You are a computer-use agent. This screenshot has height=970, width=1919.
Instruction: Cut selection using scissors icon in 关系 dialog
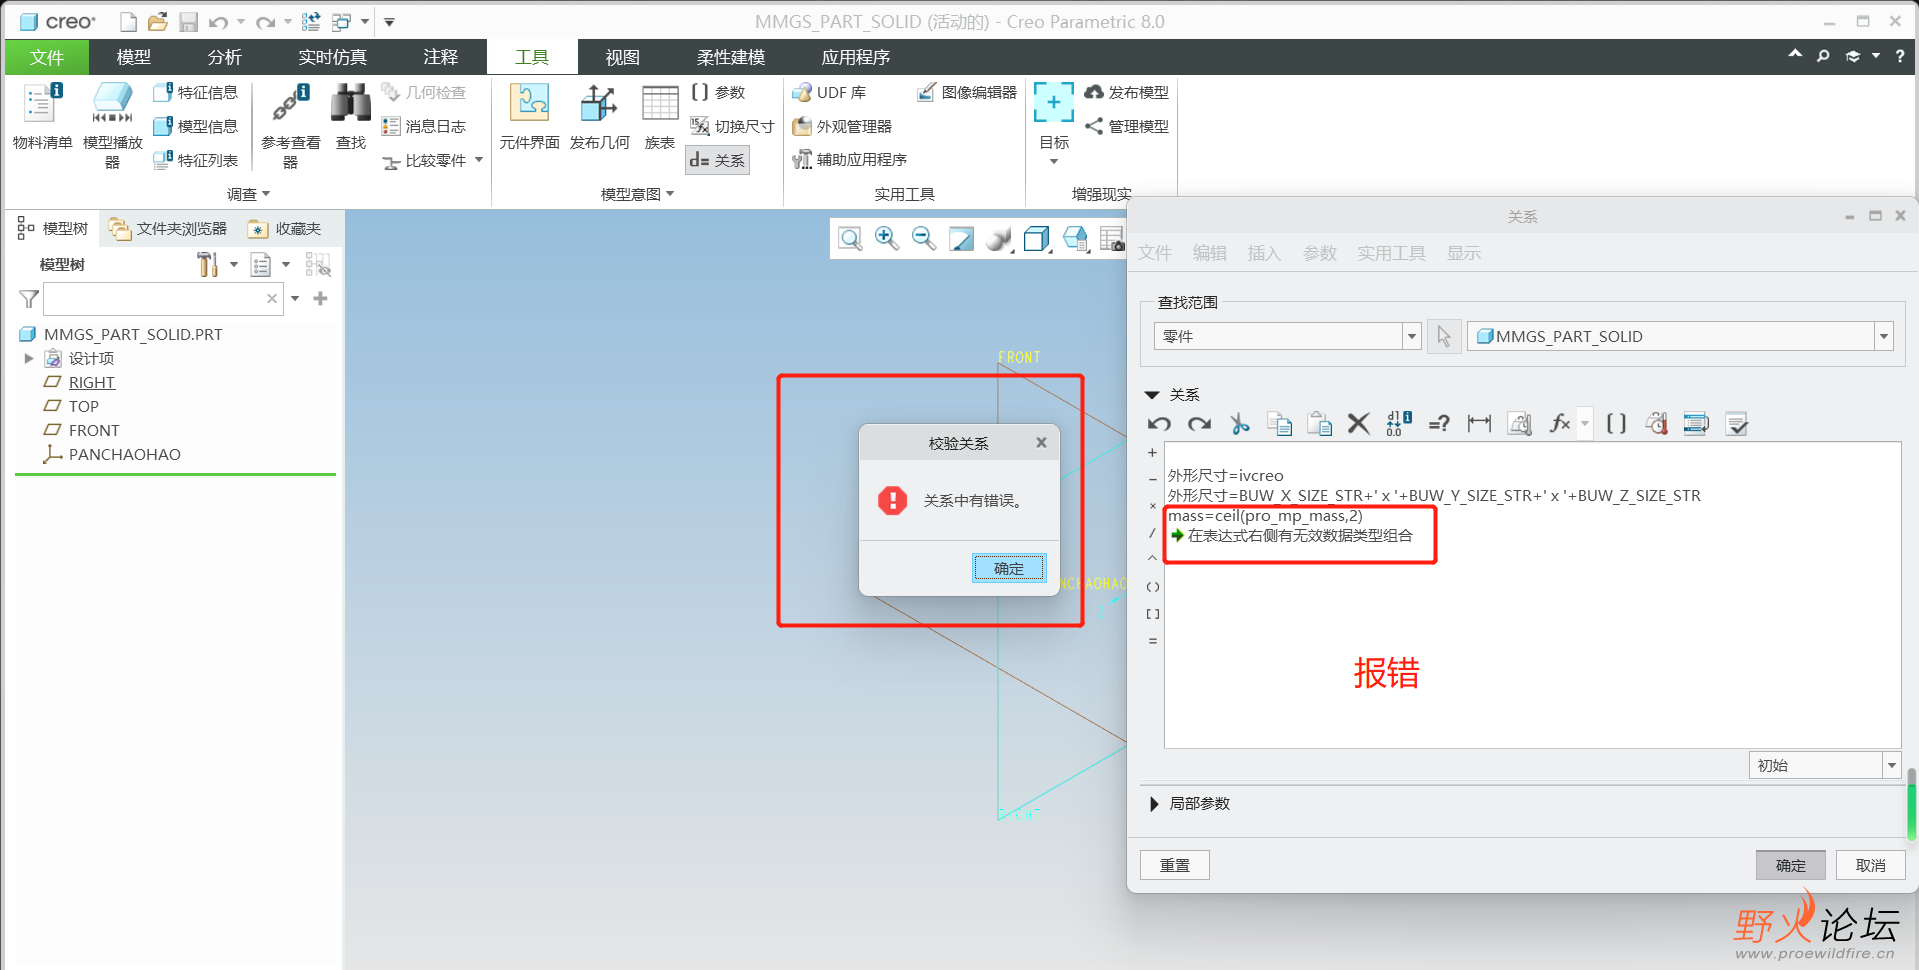(1240, 424)
